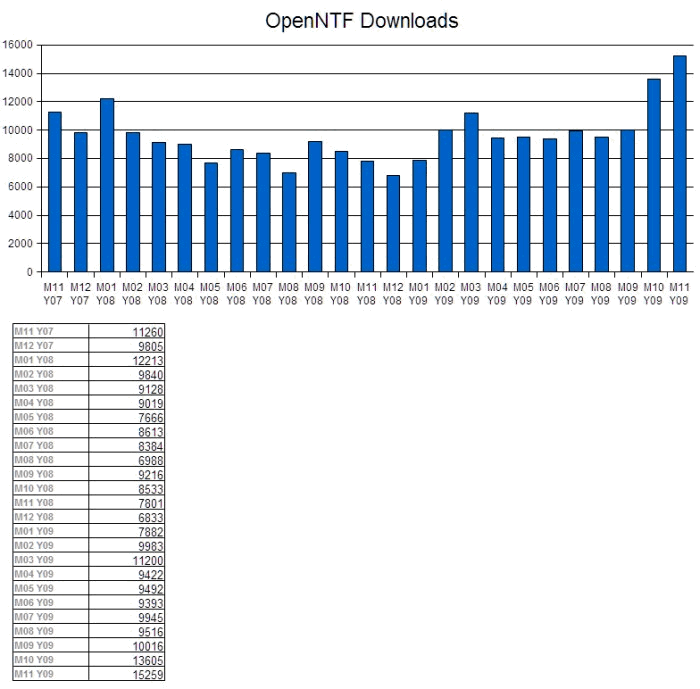This screenshot has width=700, height=689.
Task: Click the M11 Y07 table row label
Action: [x=34, y=331]
